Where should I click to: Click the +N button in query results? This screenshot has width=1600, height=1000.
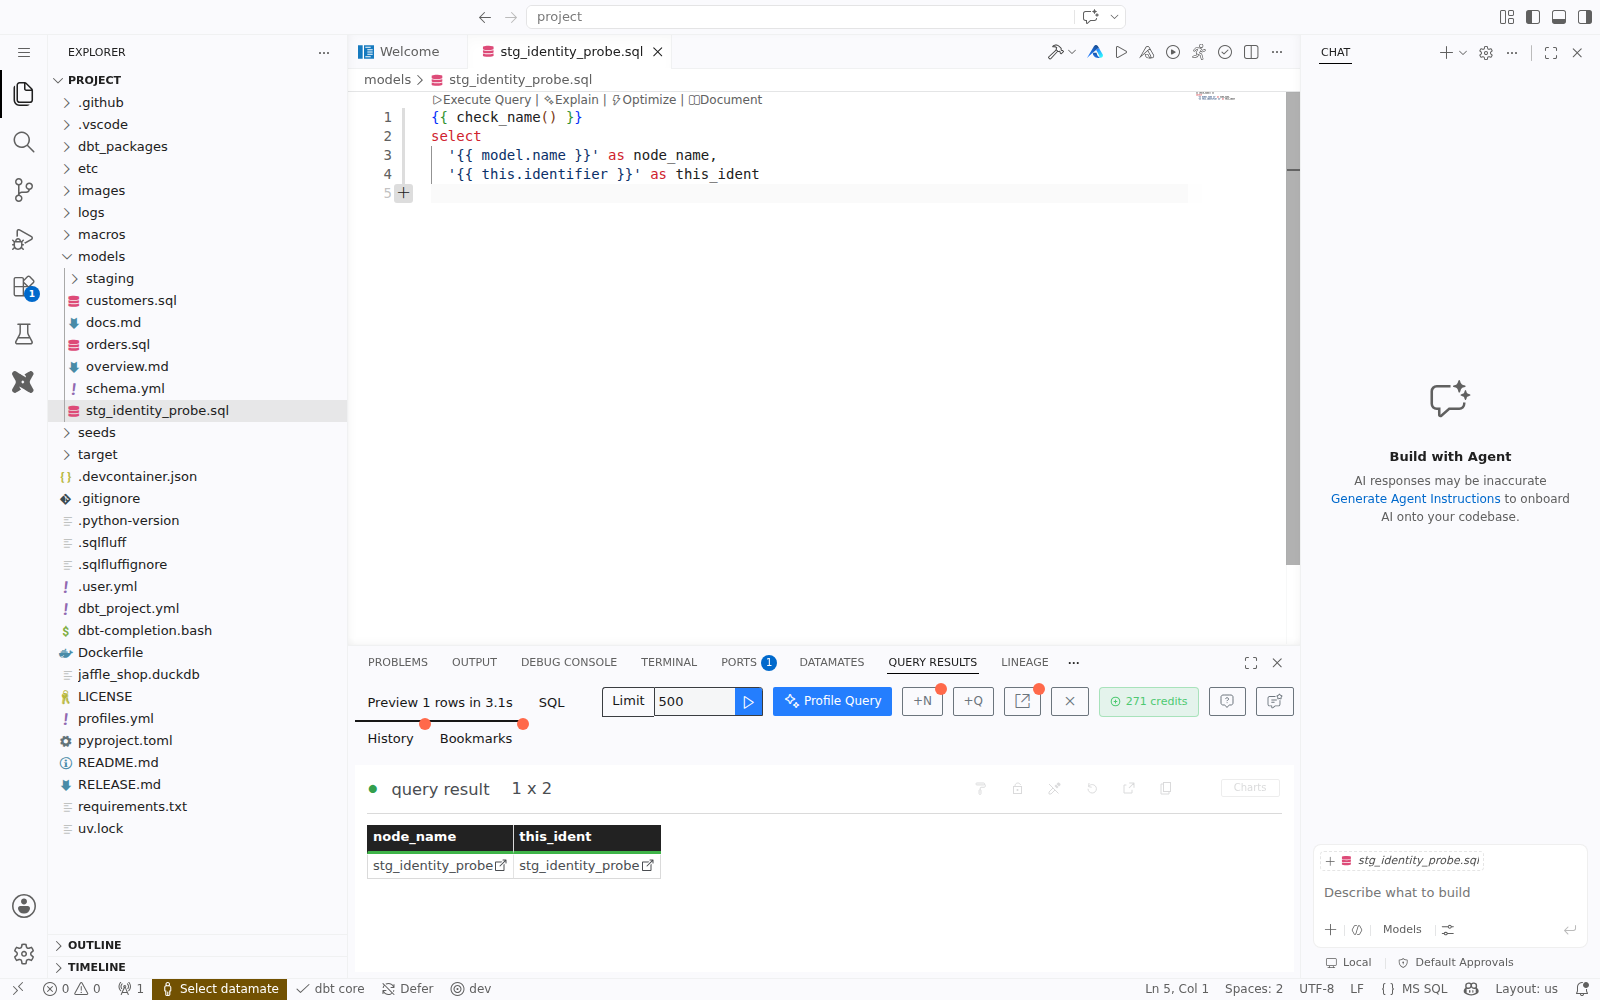coord(922,702)
